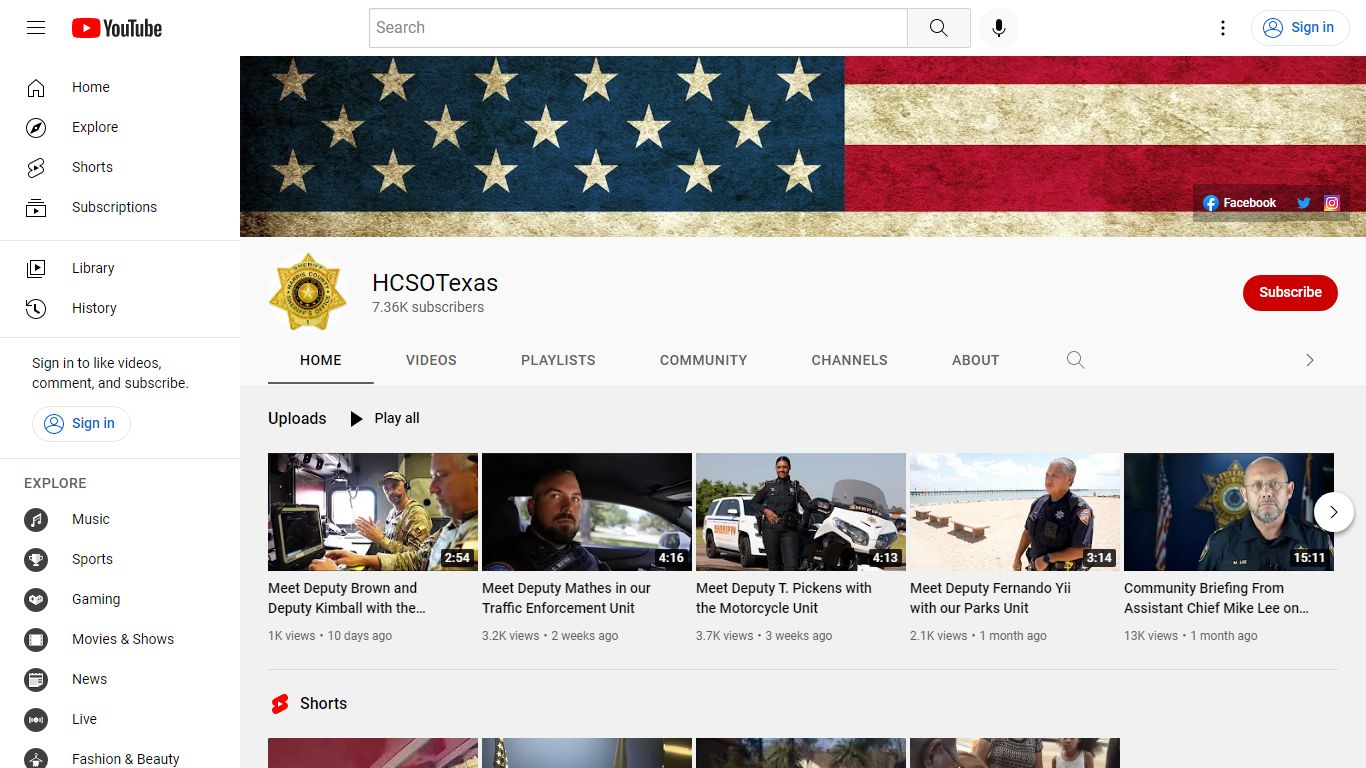The height and width of the screenshot is (768, 1366).
Task: Open the three-dot settings menu
Action: [1222, 28]
